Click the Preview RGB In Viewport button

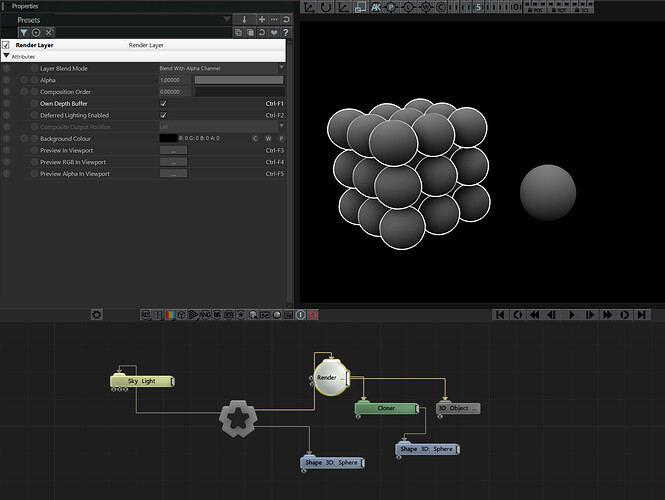tap(173, 162)
